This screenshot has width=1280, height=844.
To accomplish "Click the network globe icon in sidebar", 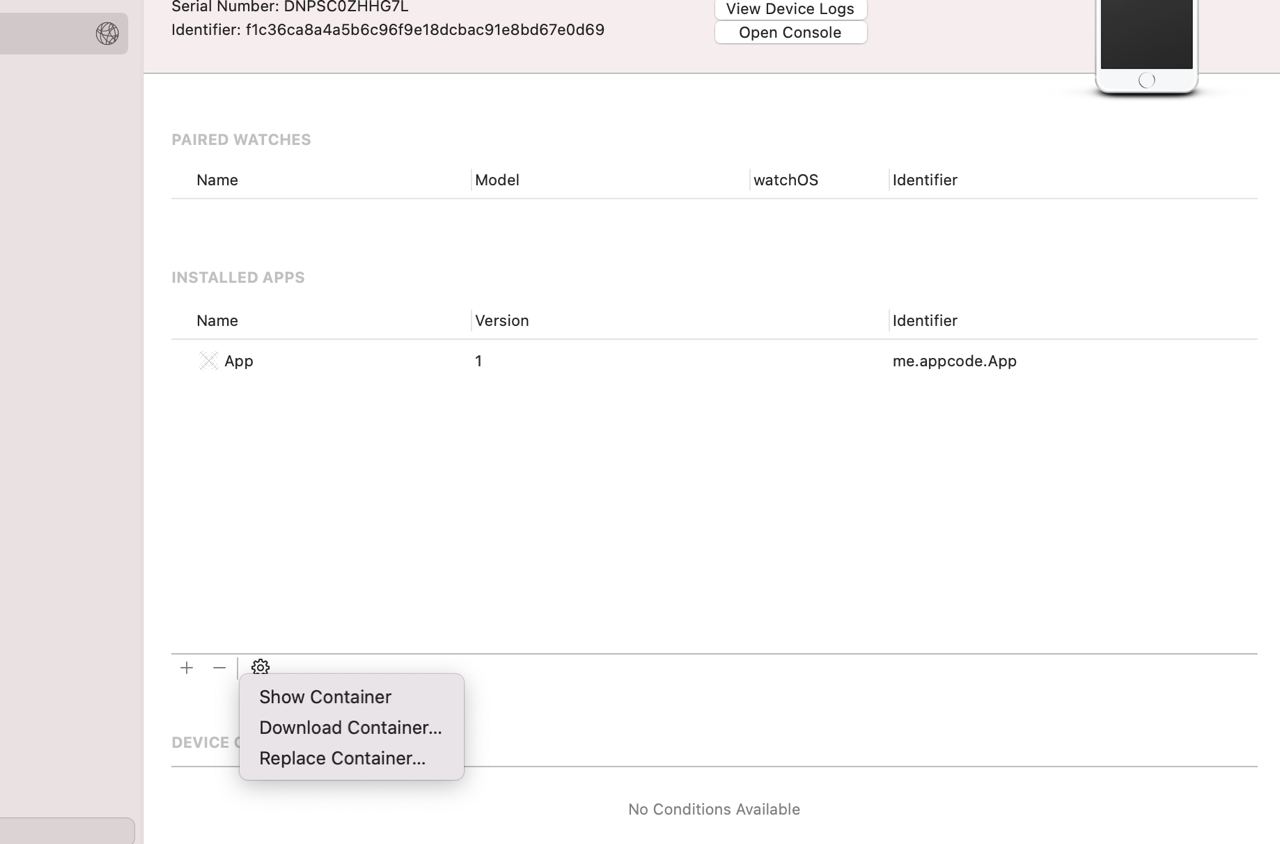I will 107,33.
